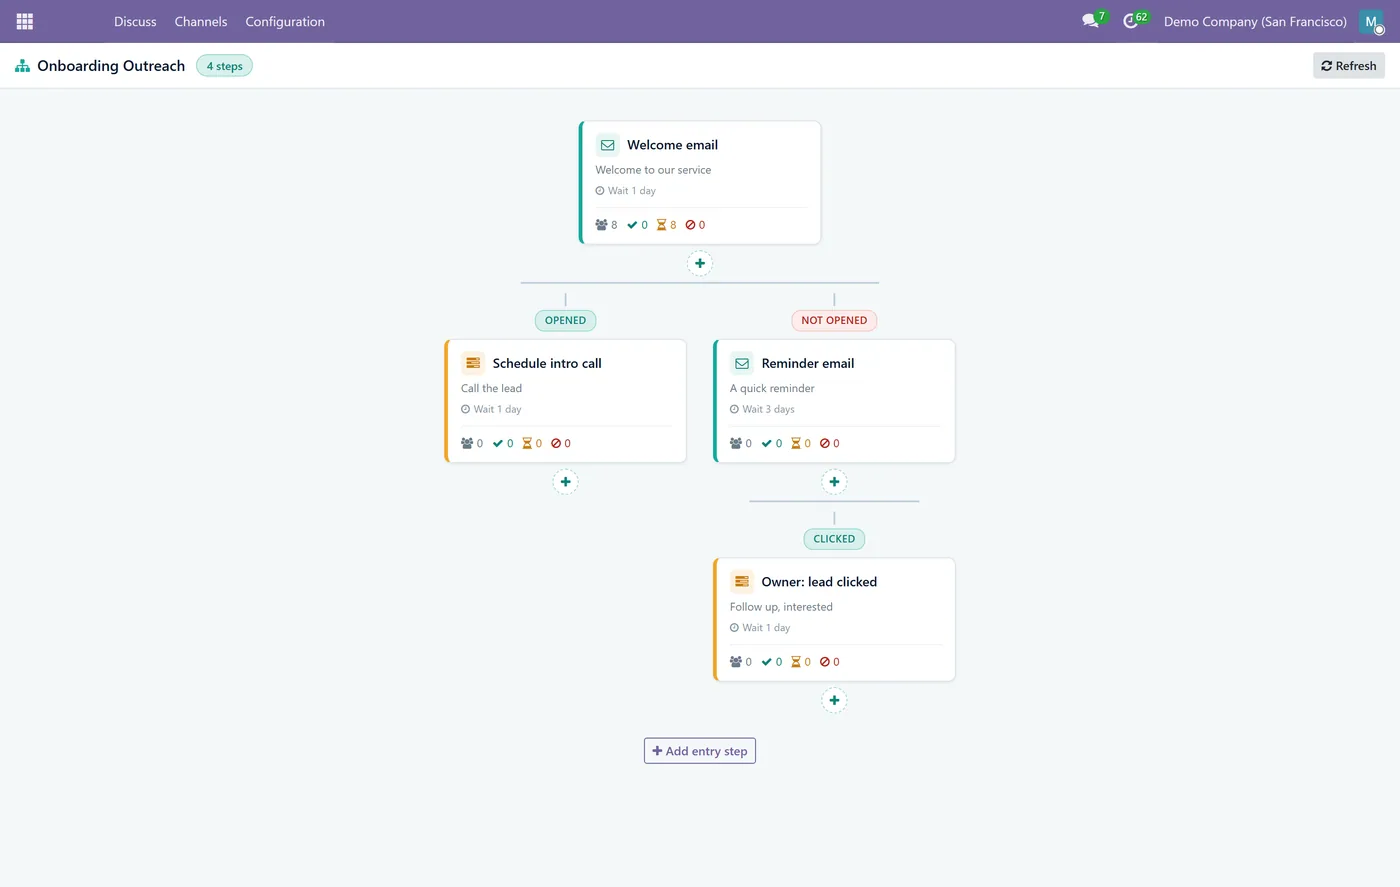Click the envelope icon on Reminder email card
1400x887 pixels.
(742, 363)
